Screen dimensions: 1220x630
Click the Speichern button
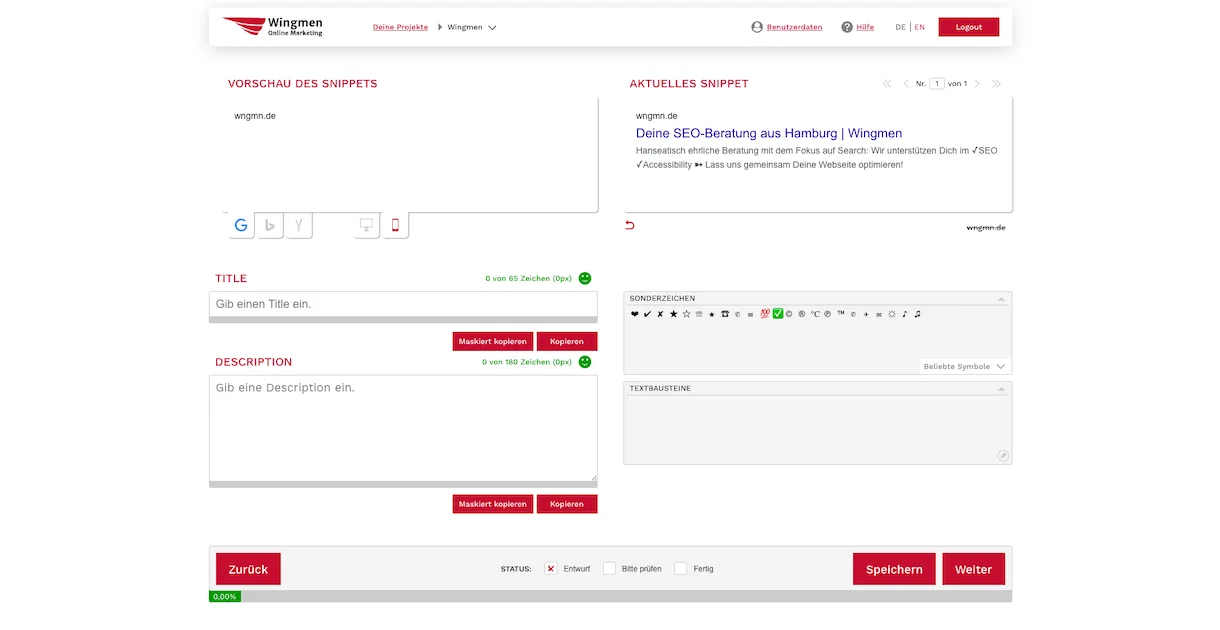pos(893,568)
